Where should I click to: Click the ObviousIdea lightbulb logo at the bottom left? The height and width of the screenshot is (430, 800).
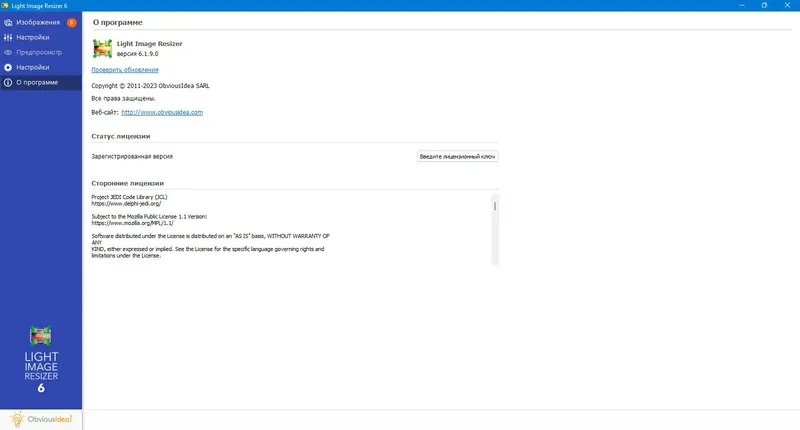[41, 419]
